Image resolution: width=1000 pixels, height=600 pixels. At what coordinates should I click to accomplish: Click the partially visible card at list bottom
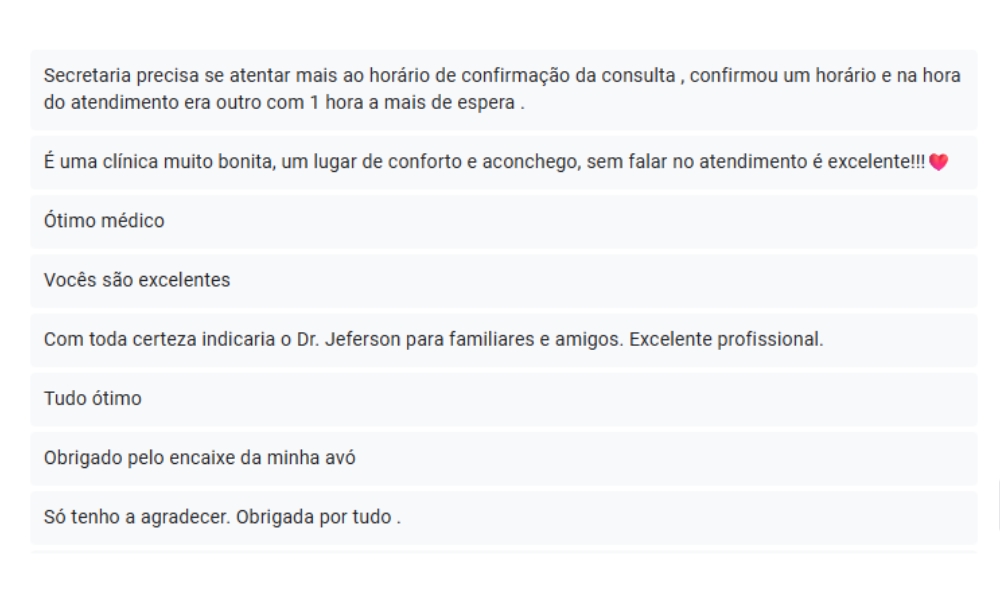504,552
